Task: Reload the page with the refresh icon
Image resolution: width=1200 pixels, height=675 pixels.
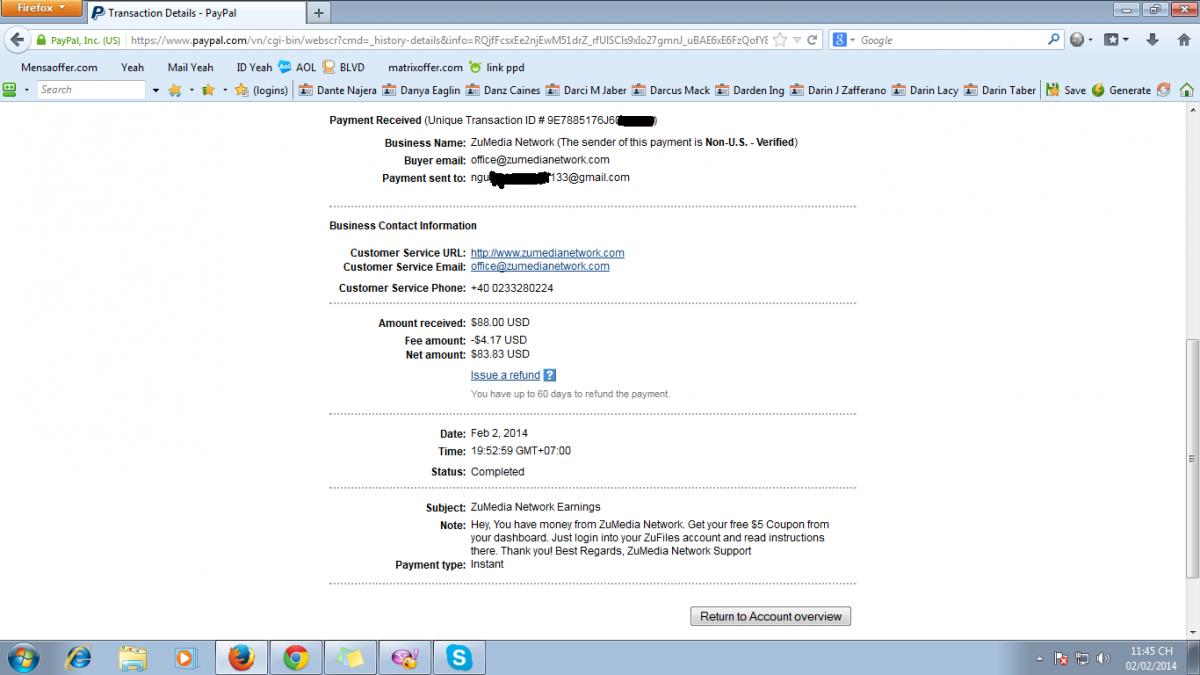Action: [812, 41]
